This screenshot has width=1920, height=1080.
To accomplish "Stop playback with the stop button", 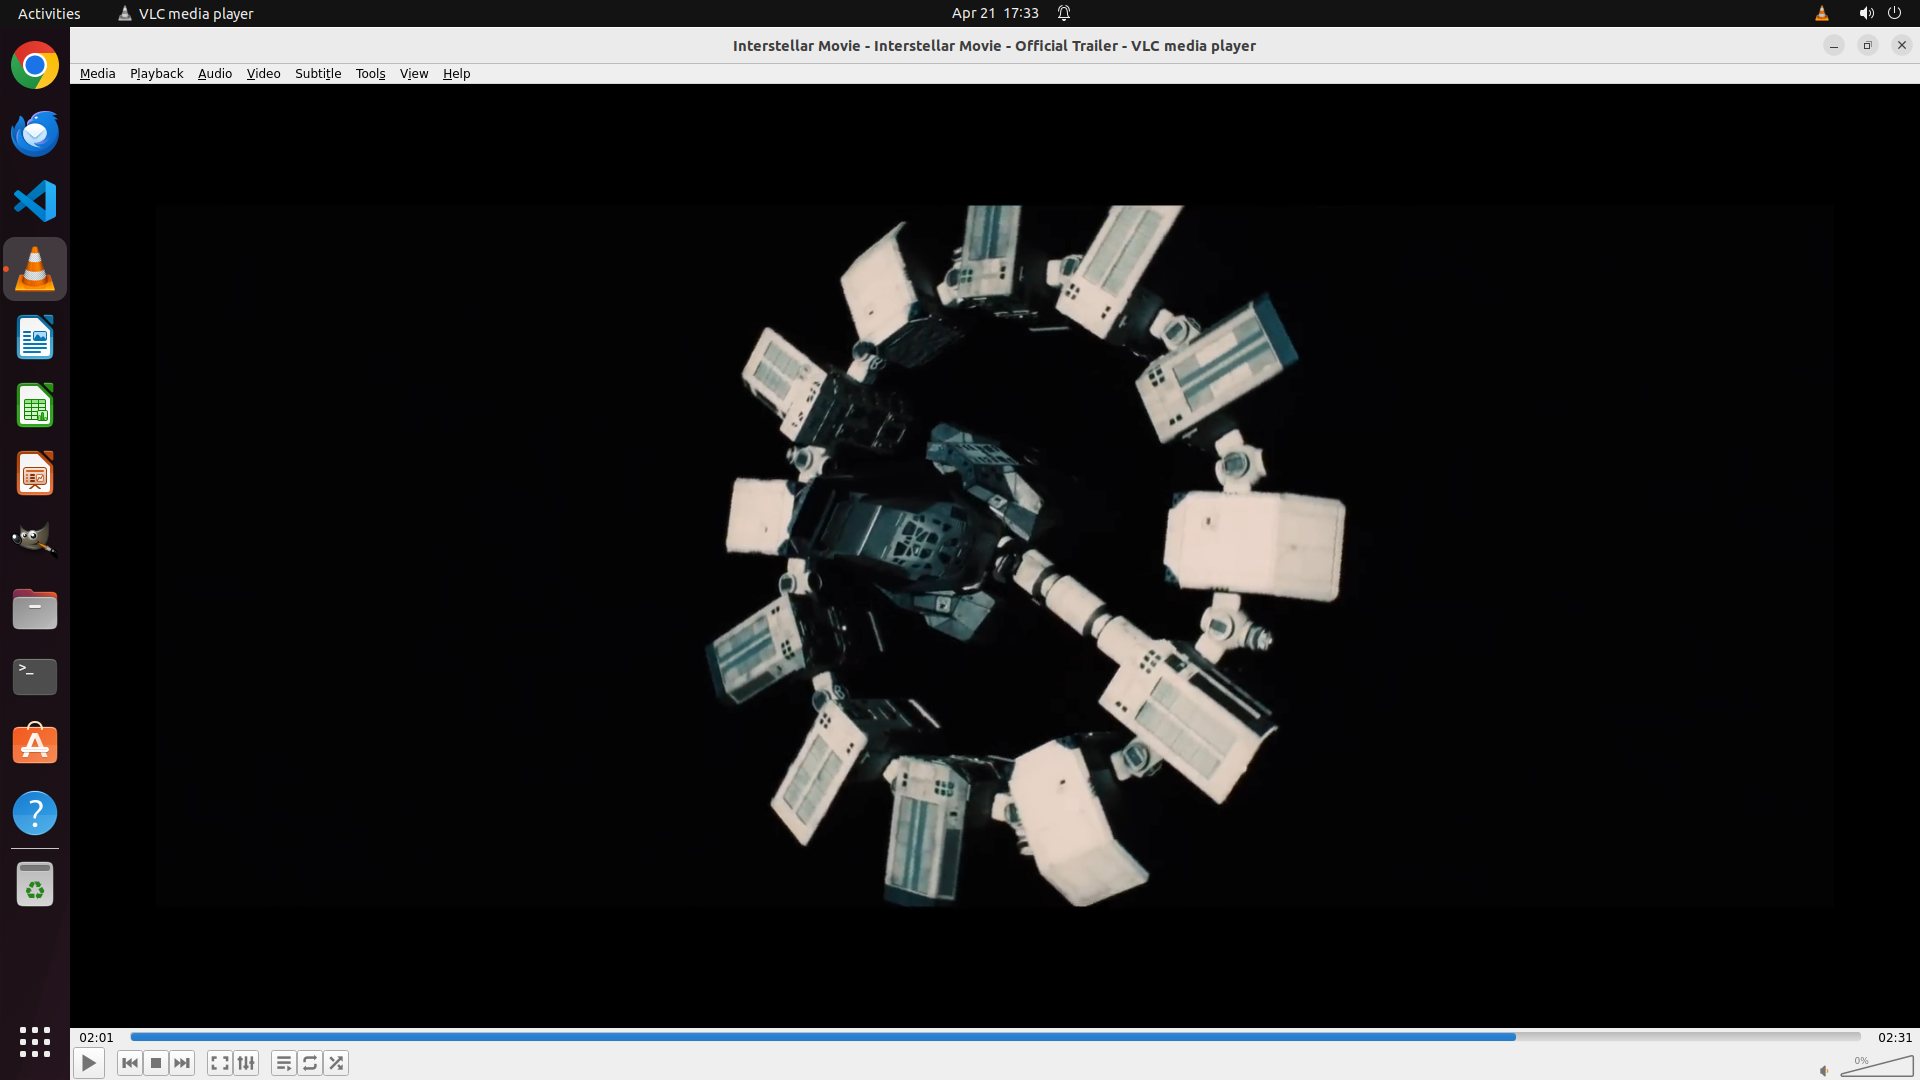I will point(156,1063).
